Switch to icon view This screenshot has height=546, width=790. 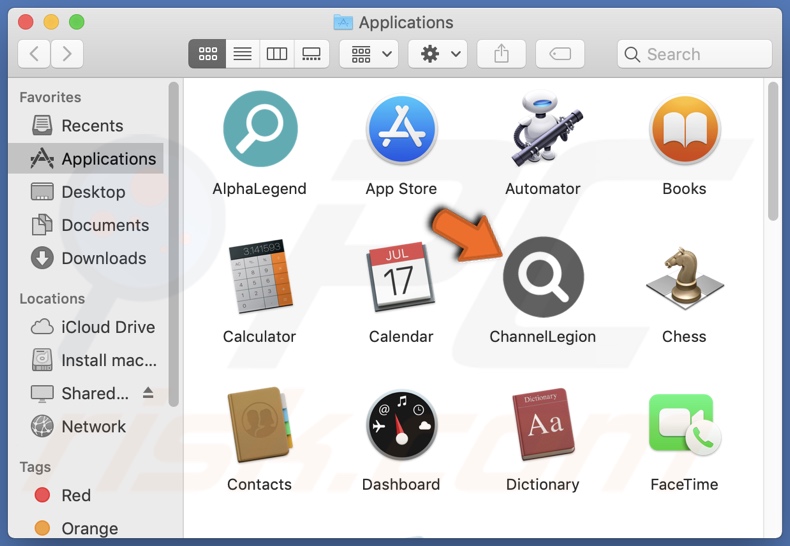pos(207,54)
